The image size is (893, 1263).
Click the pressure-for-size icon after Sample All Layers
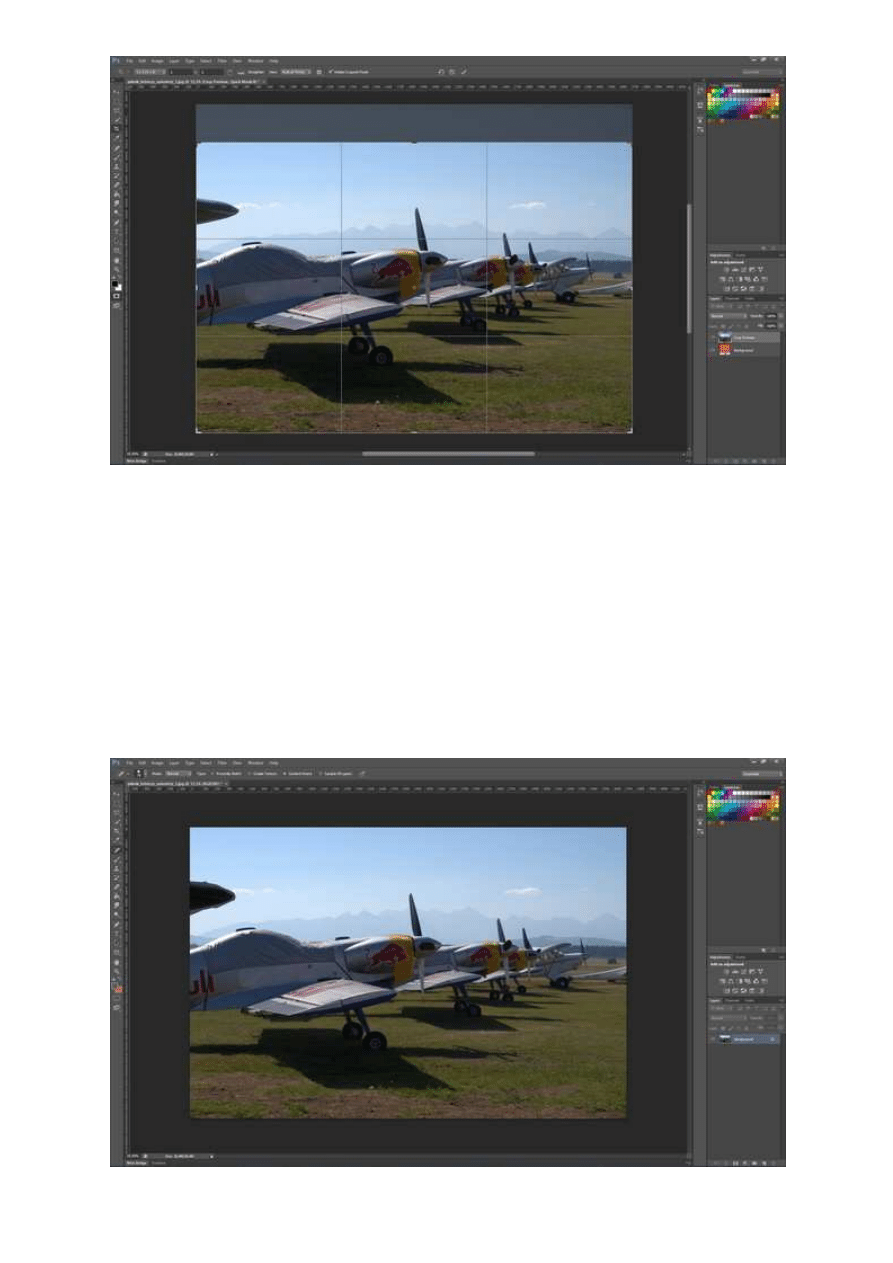pyautogui.click(x=361, y=774)
